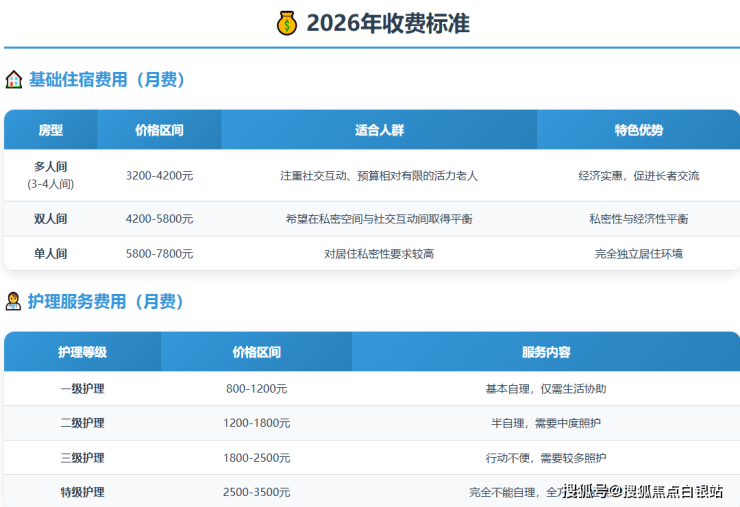Click the 2500-3500元 price cell
This screenshot has width=740, height=507.
[256, 492]
